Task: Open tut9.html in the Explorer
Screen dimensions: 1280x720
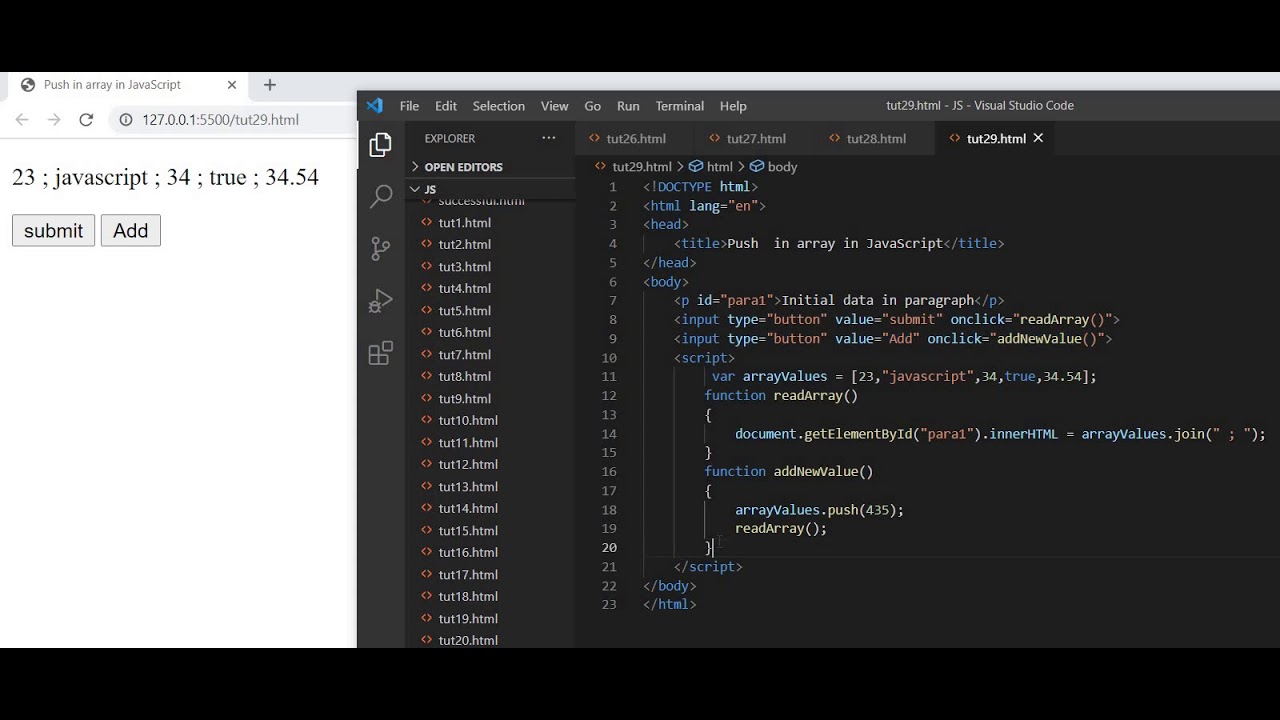Action: click(464, 398)
